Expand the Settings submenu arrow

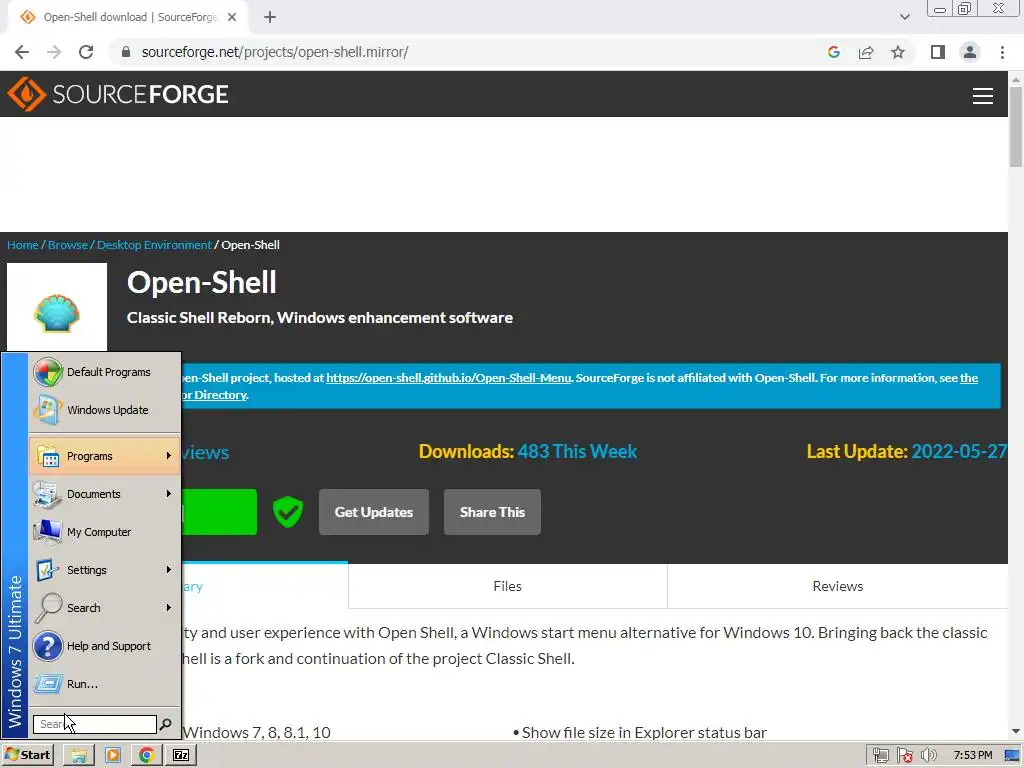168,569
